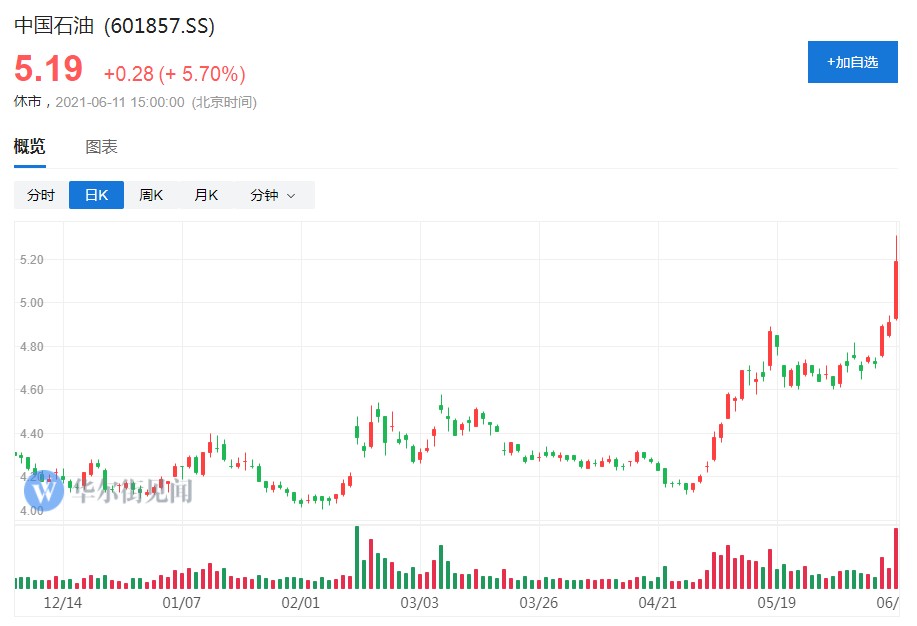
Task: Switch to the 概览 tab
Action: (29, 147)
